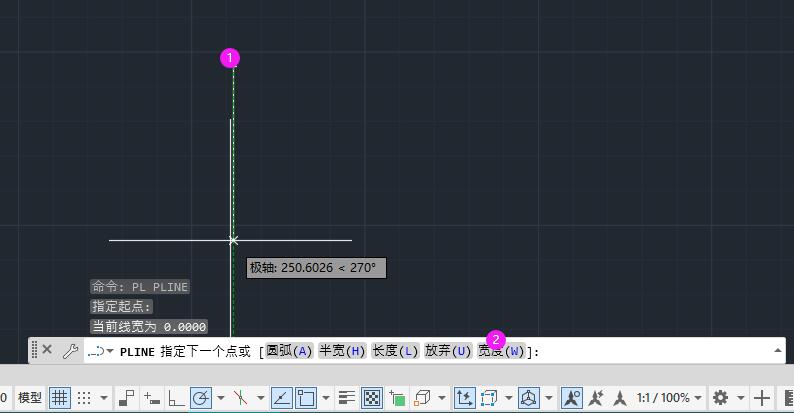The width and height of the screenshot is (794, 413).
Task: Toggle object snap tracking icon
Action: pos(282,398)
